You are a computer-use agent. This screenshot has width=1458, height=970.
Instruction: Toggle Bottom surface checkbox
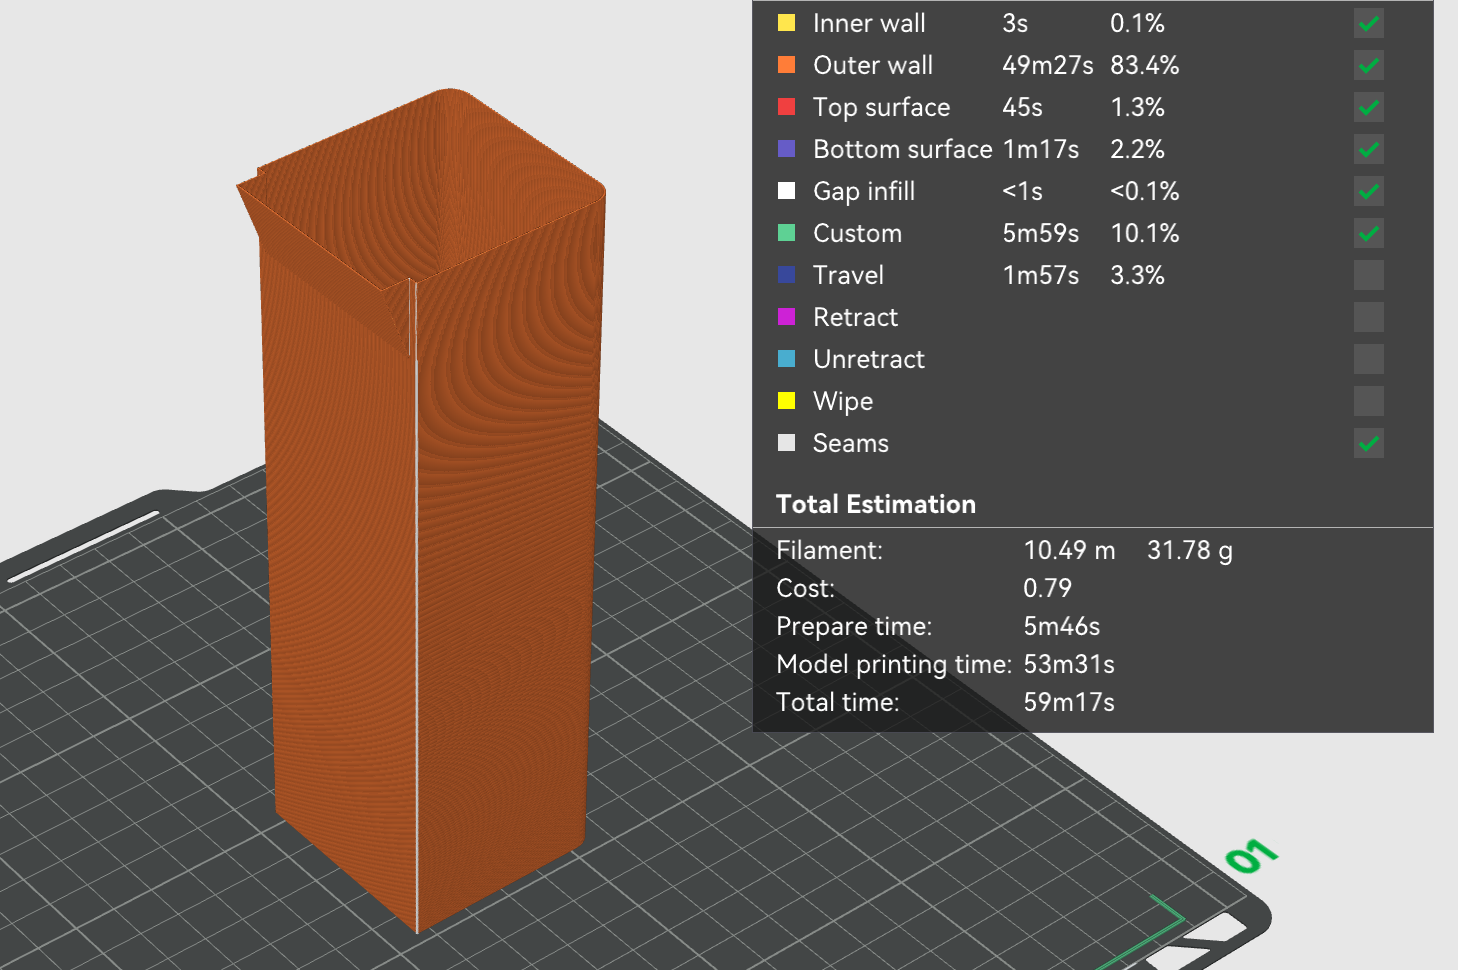tap(1369, 149)
